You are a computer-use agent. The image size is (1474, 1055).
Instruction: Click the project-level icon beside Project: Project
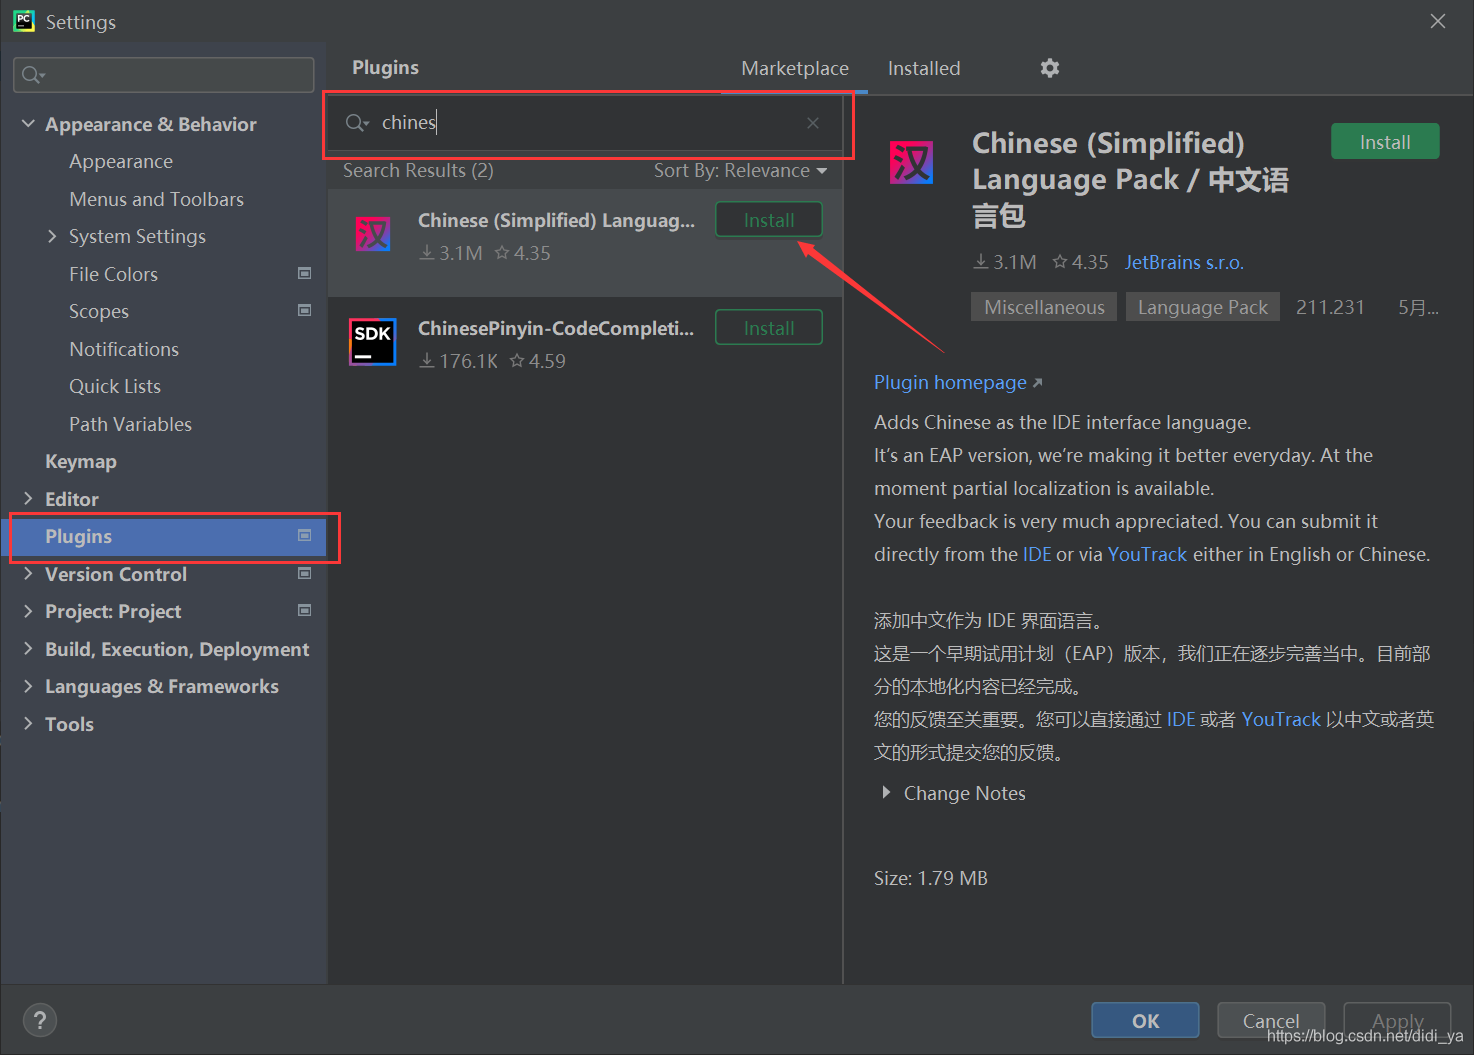(305, 610)
